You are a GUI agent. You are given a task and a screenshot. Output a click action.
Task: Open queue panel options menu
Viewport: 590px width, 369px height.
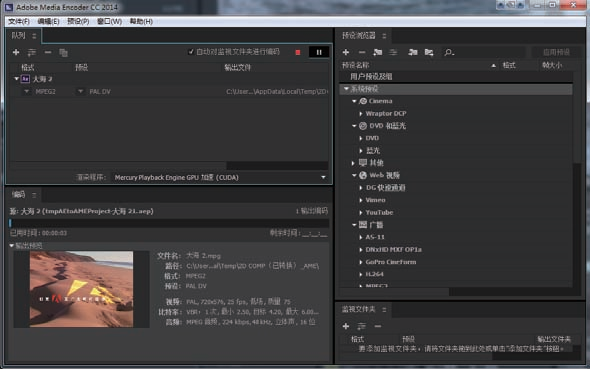click(34, 36)
